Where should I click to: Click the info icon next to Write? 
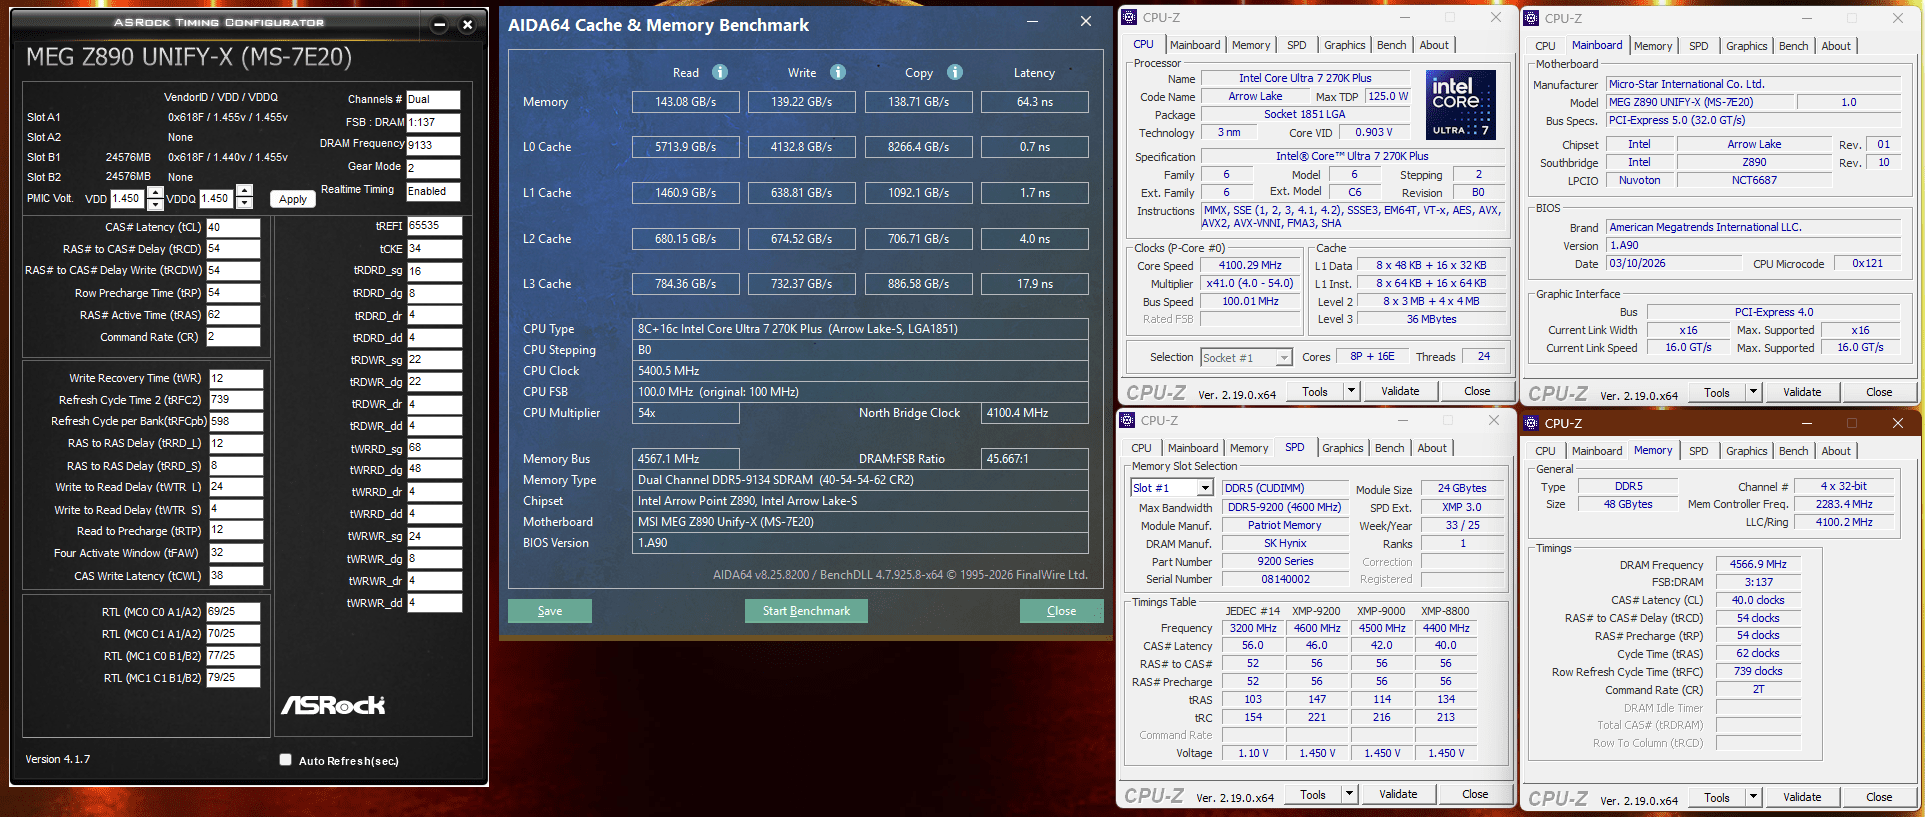(838, 72)
